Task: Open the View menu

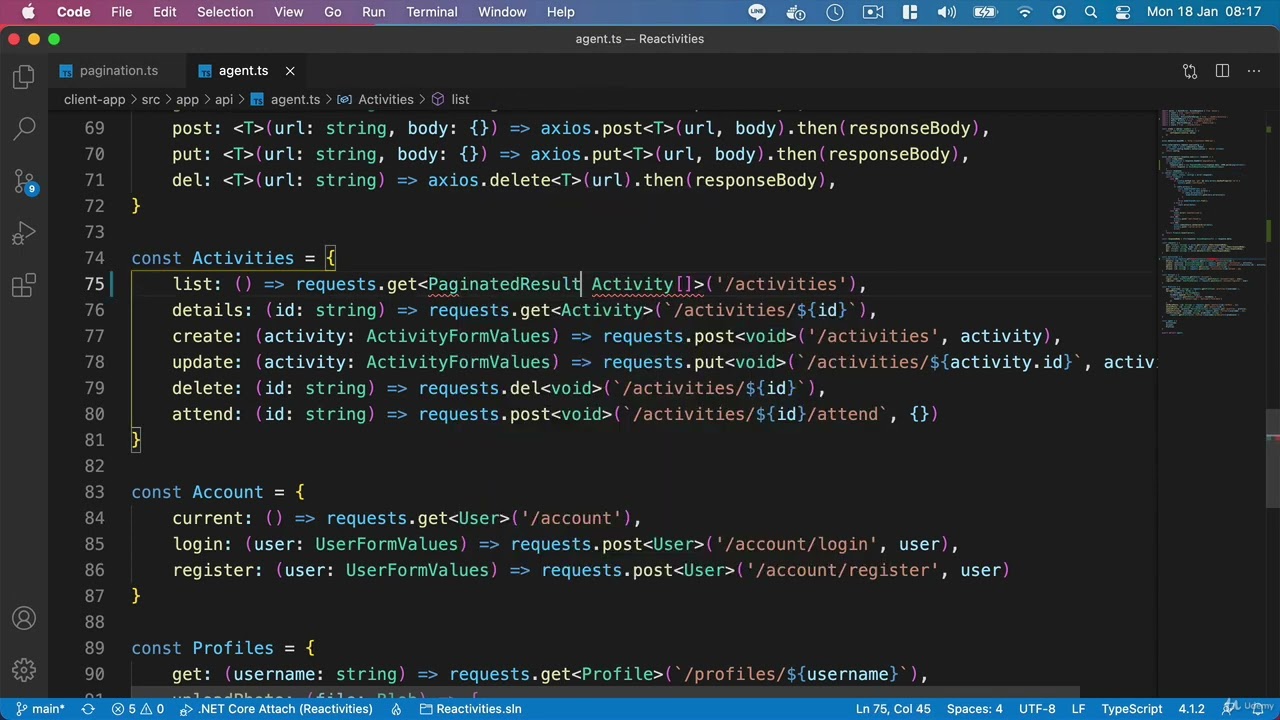Action: click(288, 12)
